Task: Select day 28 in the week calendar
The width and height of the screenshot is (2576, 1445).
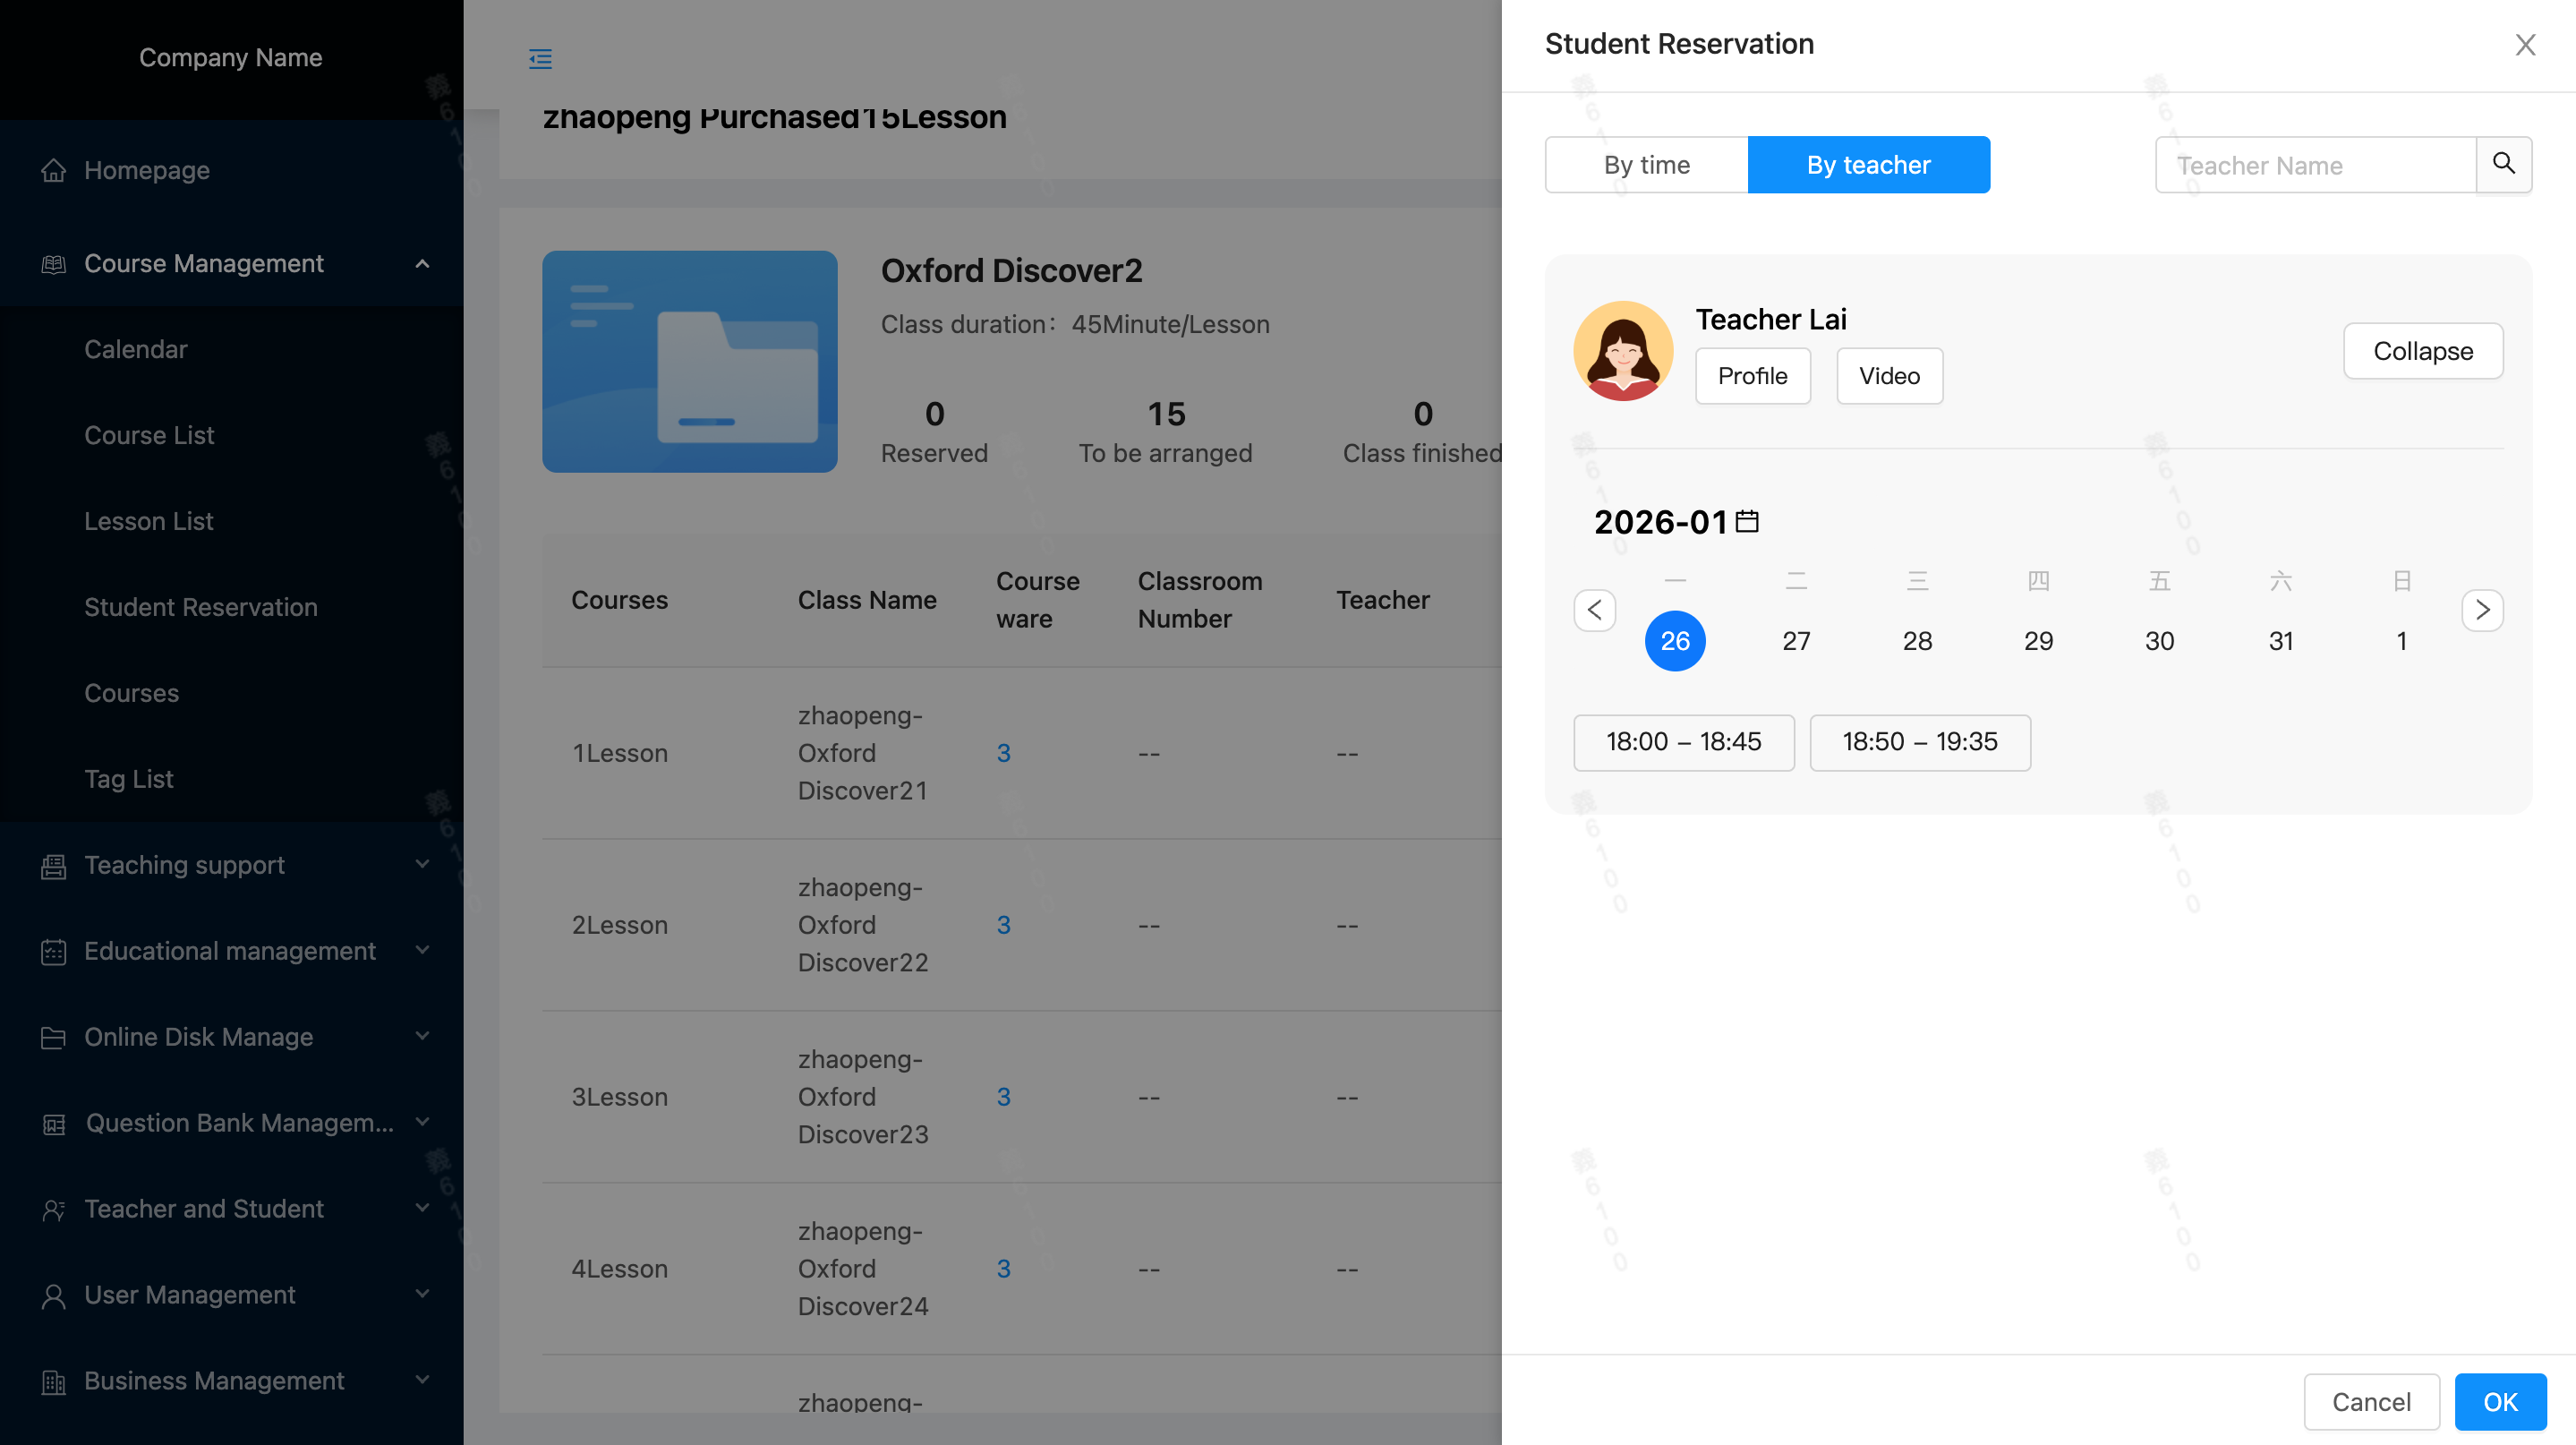Action: 1916,641
